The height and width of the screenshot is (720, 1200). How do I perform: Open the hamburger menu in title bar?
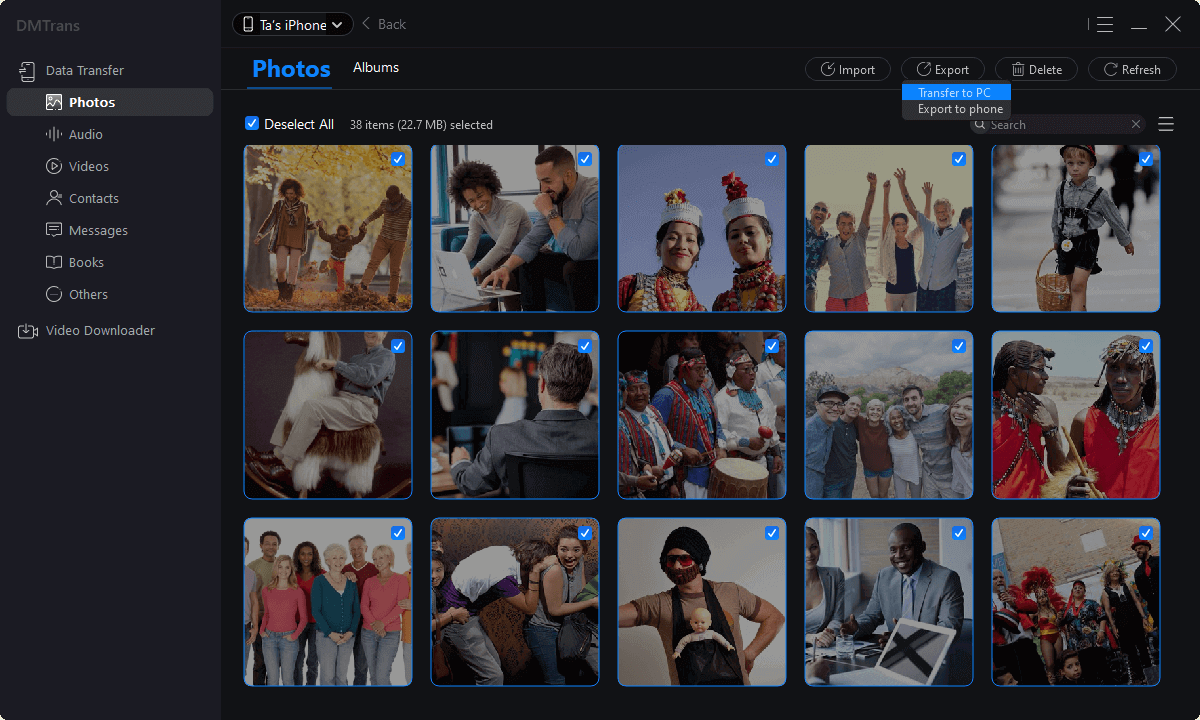[x=1105, y=25]
